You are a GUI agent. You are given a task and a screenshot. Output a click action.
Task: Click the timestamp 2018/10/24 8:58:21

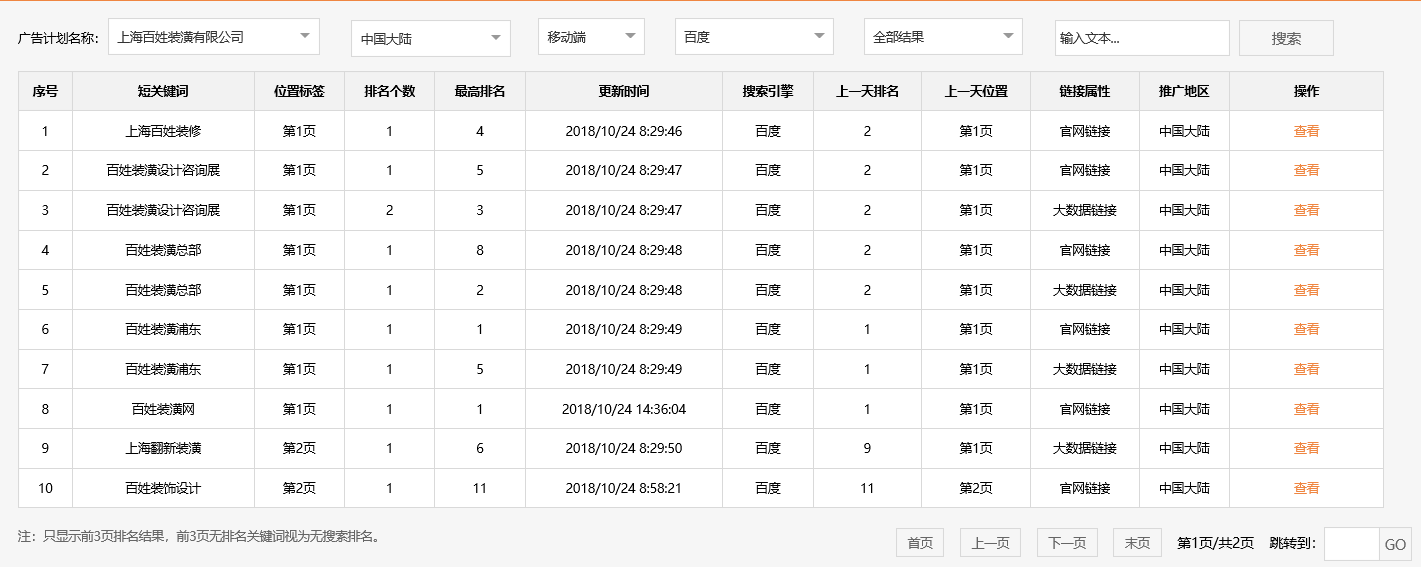click(624, 488)
